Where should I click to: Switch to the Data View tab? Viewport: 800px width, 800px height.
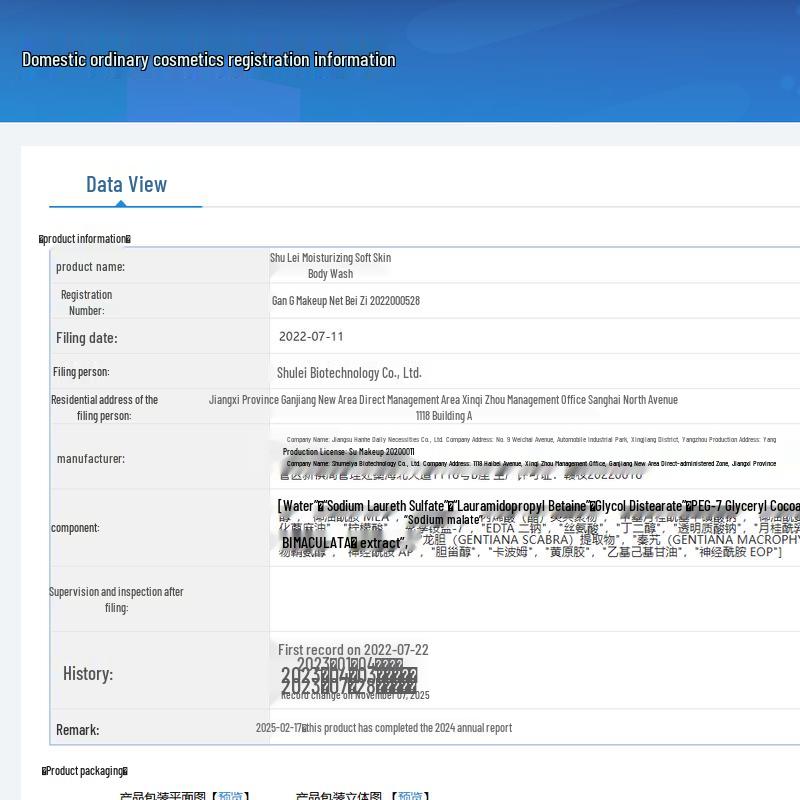tap(126, 184)
